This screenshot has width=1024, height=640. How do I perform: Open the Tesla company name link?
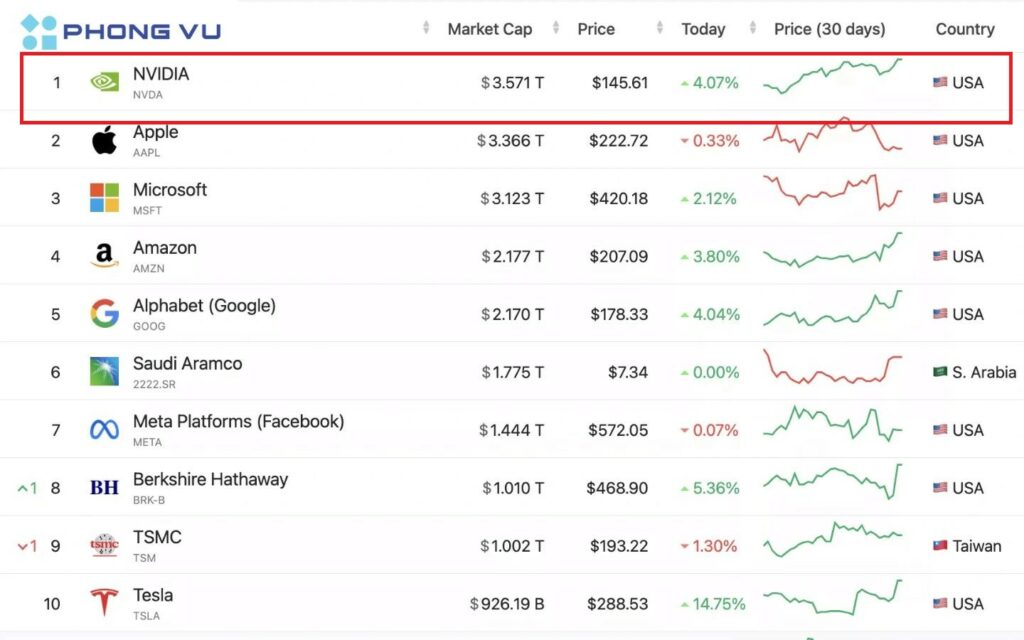153,596
